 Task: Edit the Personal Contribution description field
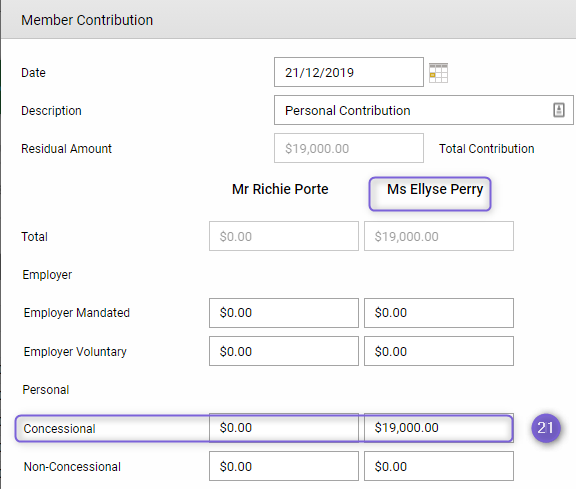(x=424, y=110)
